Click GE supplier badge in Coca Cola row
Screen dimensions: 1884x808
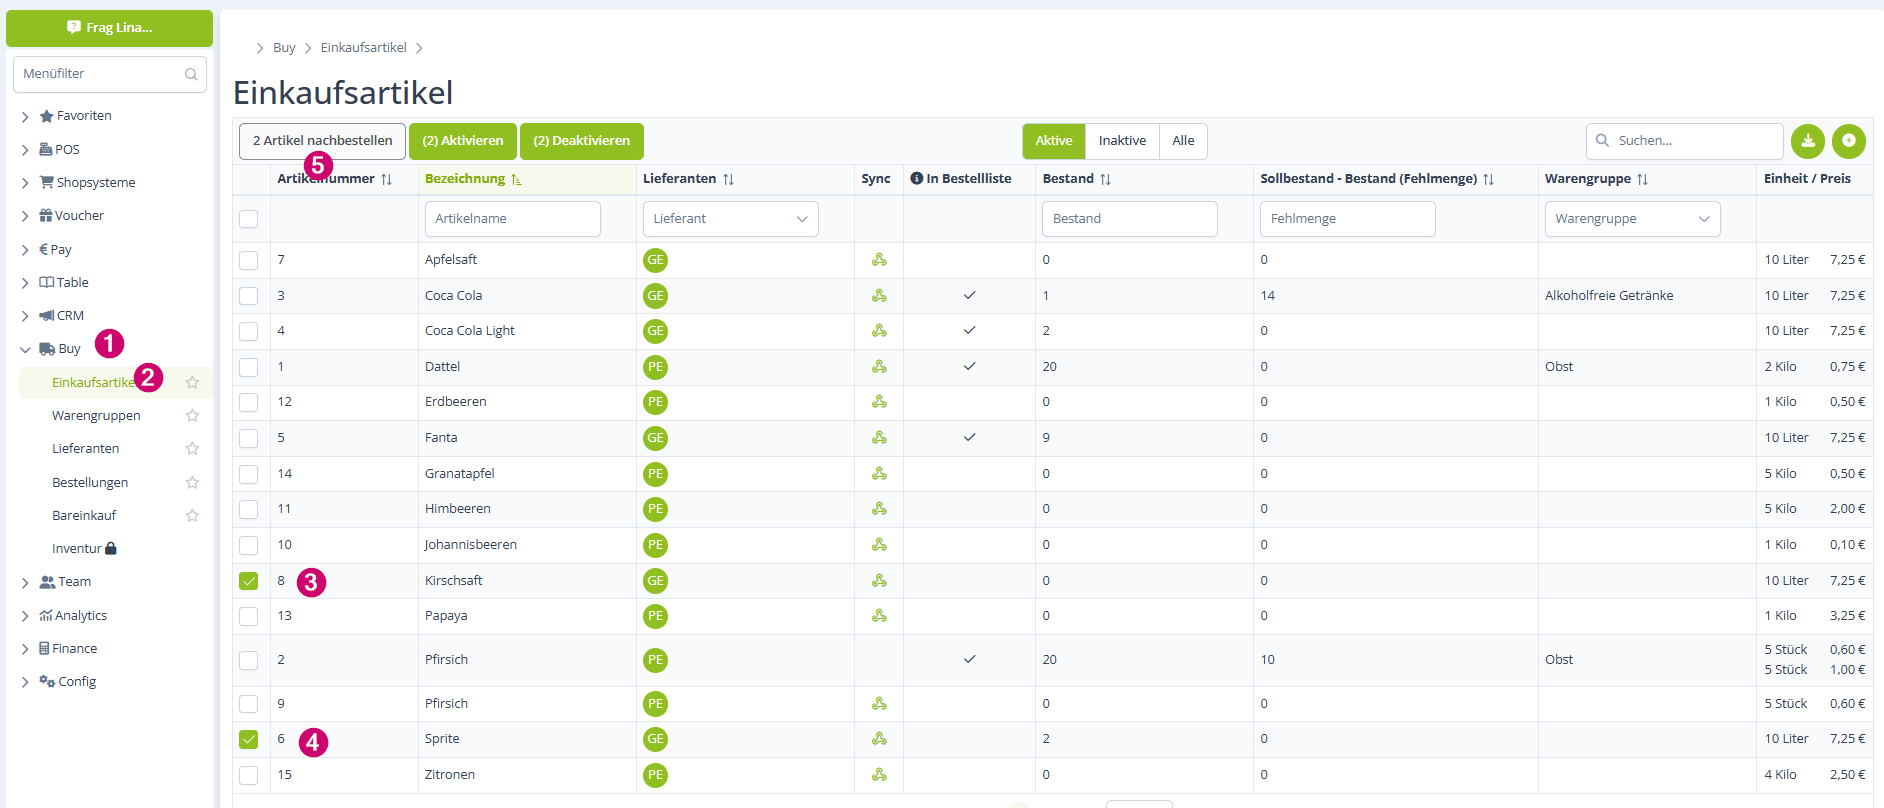coord(655,296)
